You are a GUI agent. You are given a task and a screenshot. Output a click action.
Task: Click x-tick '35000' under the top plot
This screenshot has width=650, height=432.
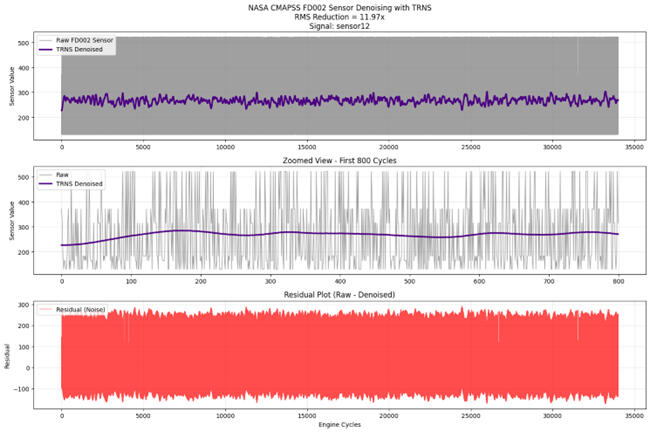click(x=634, y=147)
